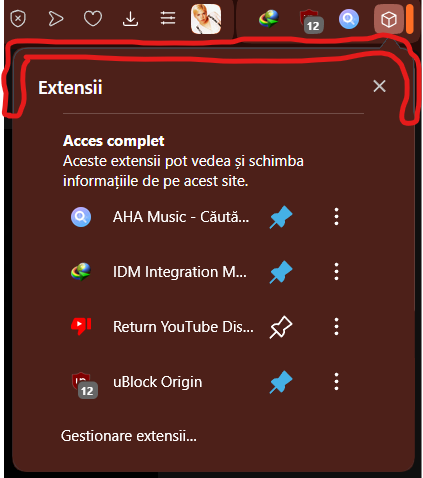Click the uBlock Origin toolbar icon with badge 12
This screenshot has height=478, width=423.
click(x=311, y=21)
